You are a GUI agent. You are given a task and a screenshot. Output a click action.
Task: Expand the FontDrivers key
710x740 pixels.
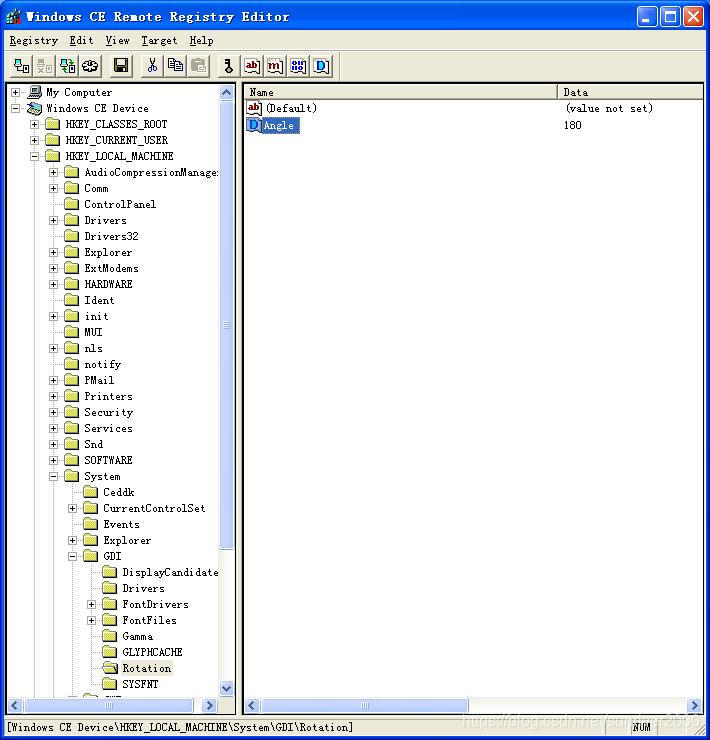[x=92, y=605]
